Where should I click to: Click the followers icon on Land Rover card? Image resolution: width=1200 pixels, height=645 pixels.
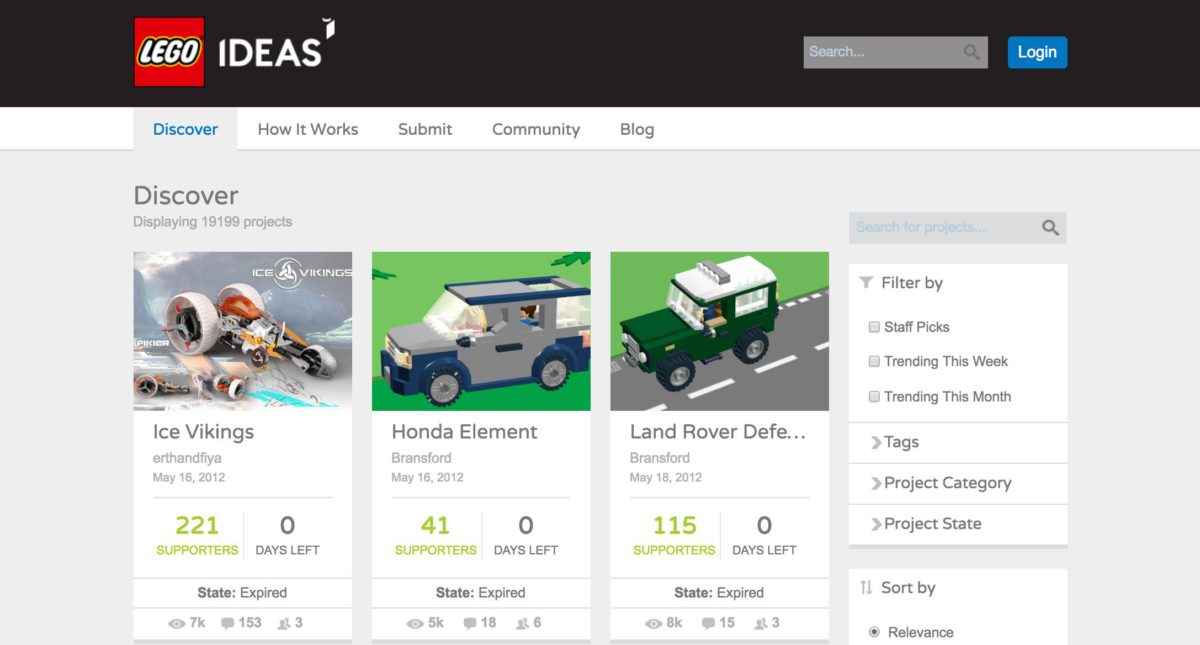[760, 623]
